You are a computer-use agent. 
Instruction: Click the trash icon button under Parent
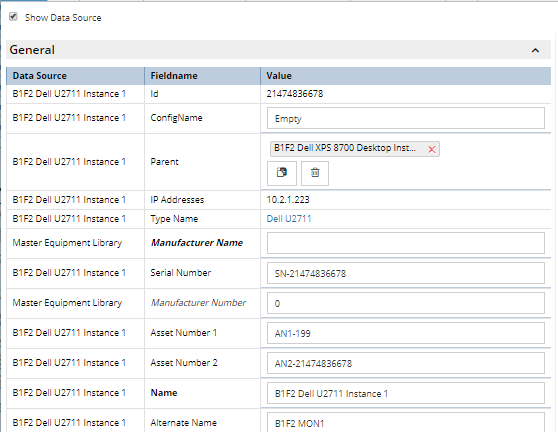point(315,173)
